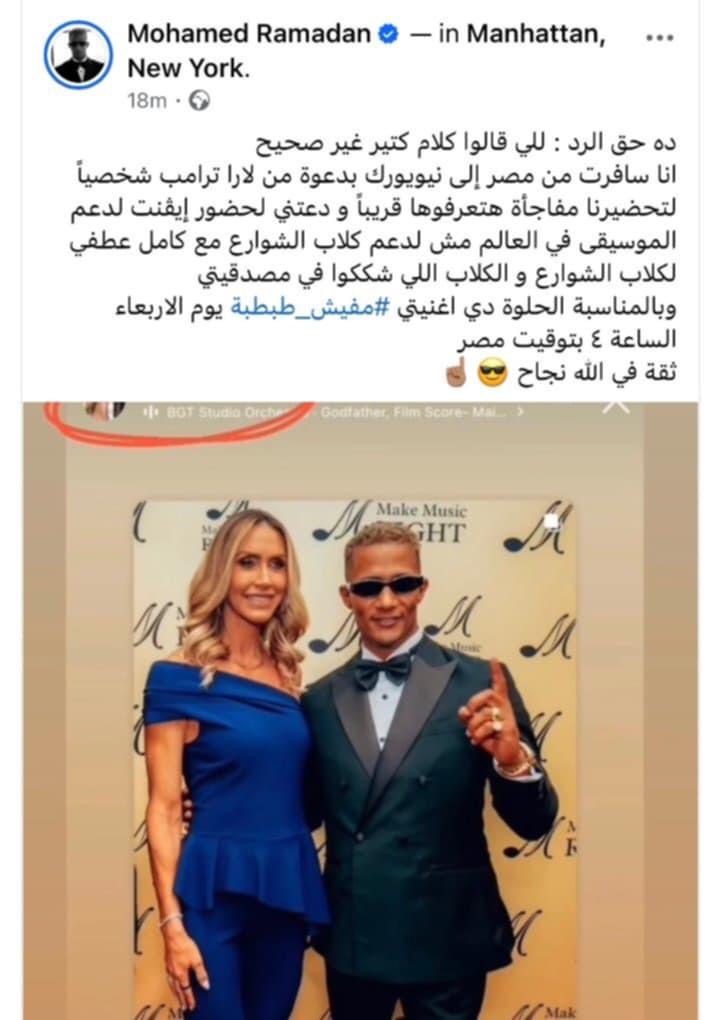
Task: Click the small white square on the photo
Action: click(x=552, y=521)
